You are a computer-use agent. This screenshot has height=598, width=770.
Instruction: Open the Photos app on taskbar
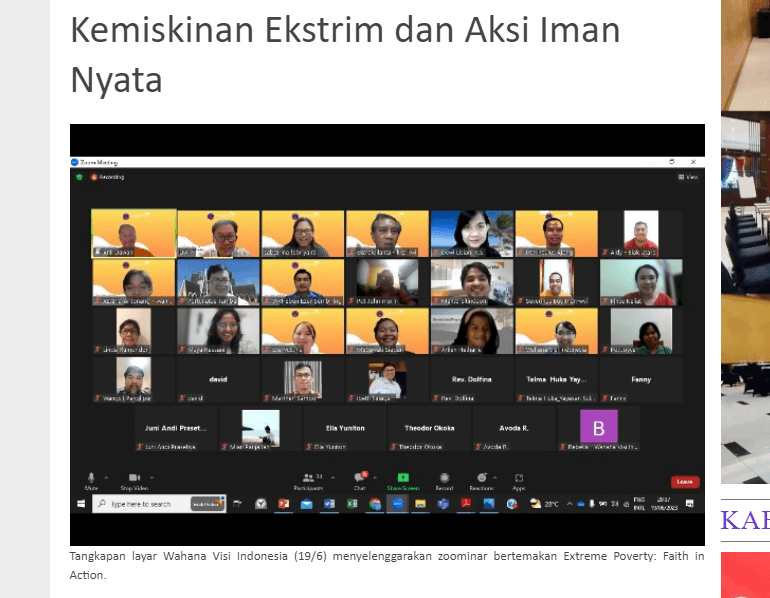pos(489,504)
